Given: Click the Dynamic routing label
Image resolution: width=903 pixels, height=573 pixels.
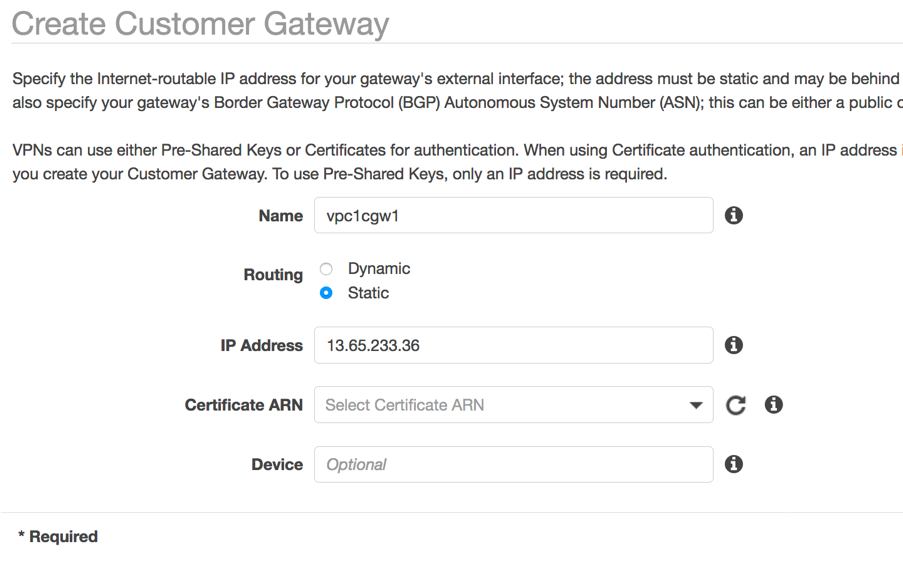Looking at the screenshot, I should click(x=379, y=268).
